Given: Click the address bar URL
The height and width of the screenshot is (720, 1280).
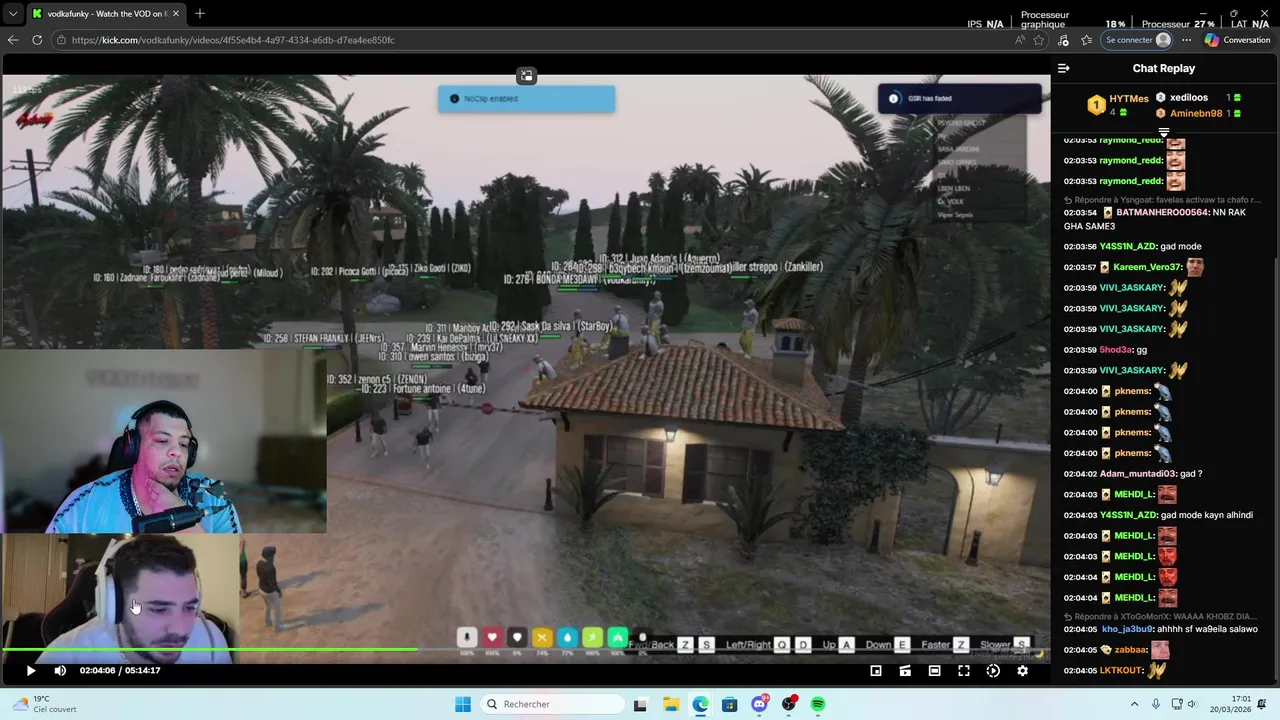Looking at the screenshot, I should coord(233,40).
